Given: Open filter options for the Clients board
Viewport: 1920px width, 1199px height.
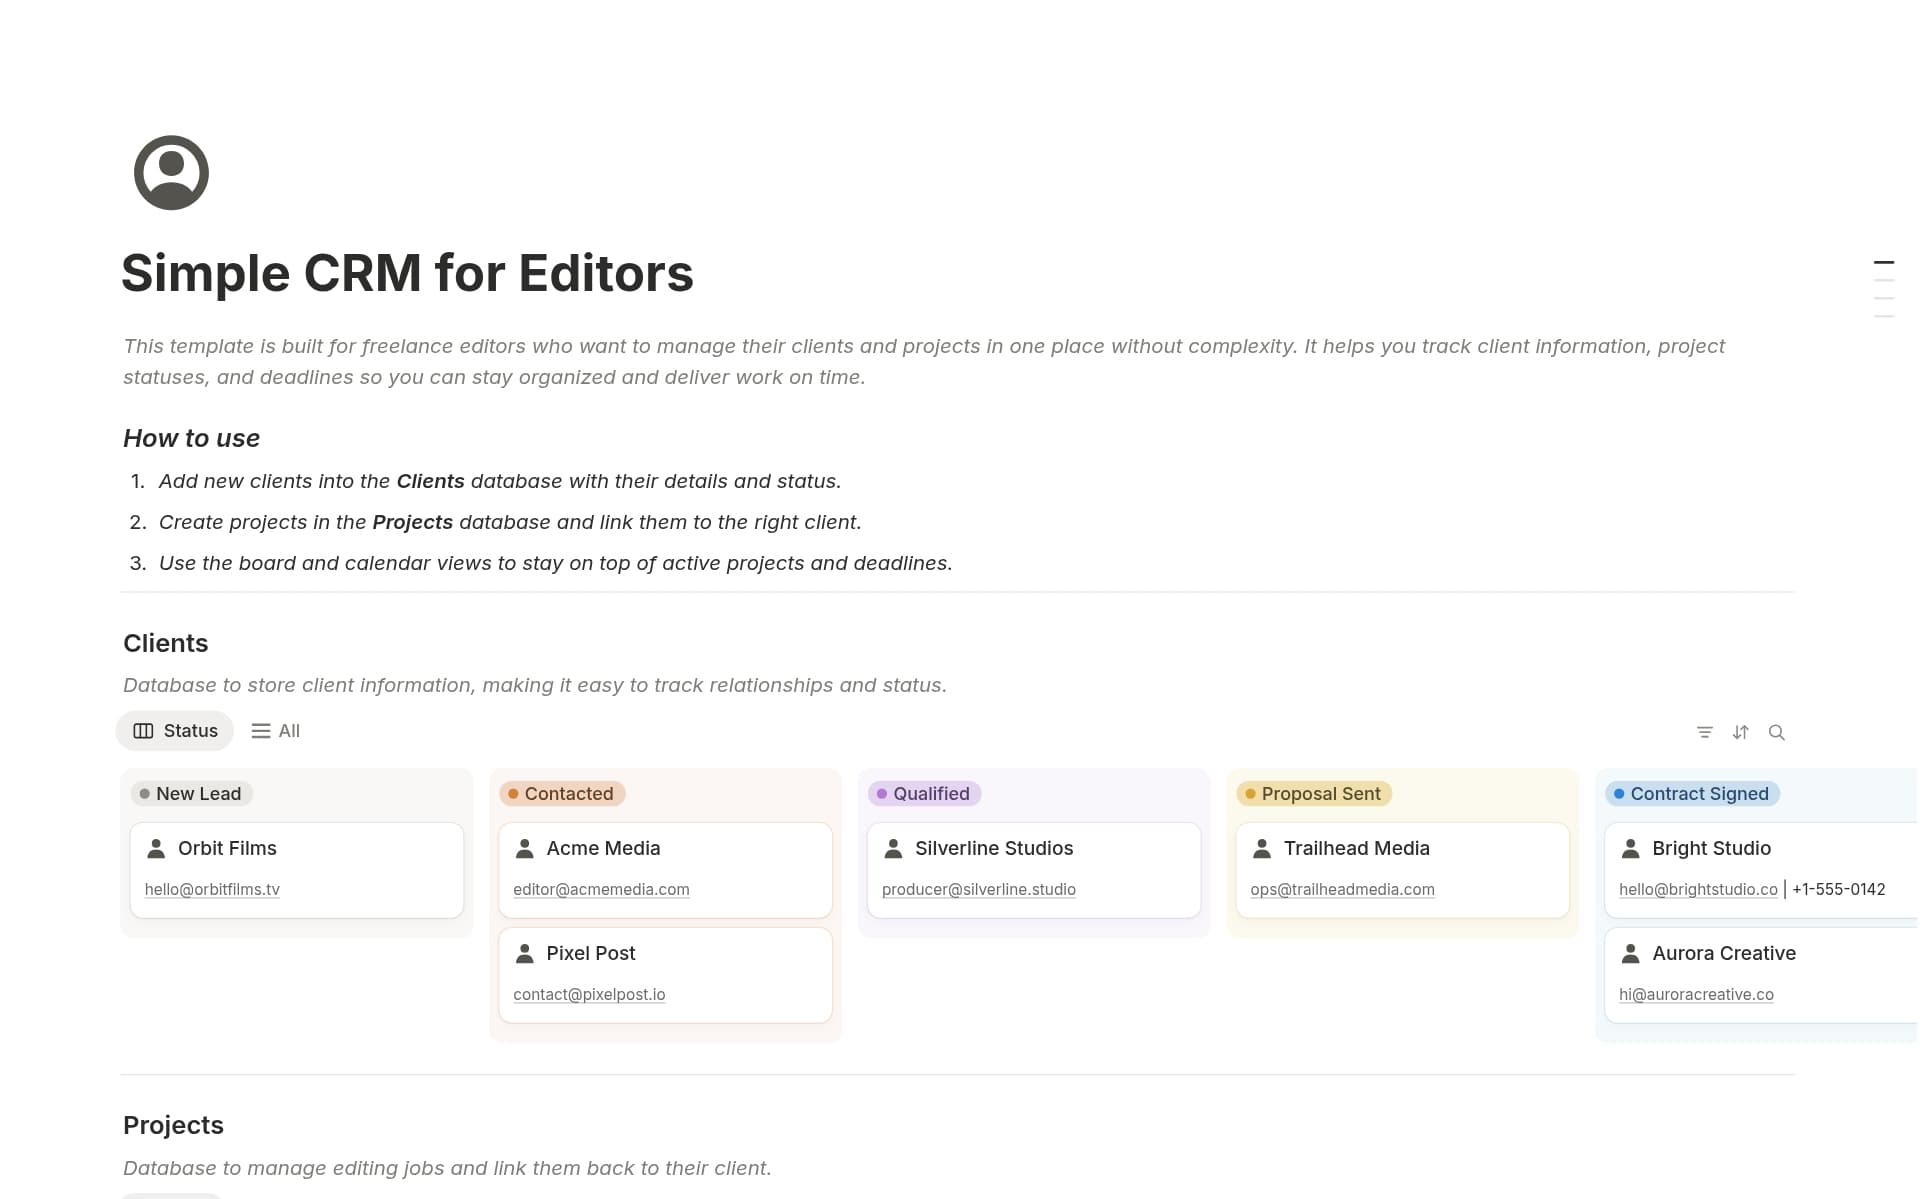Looking at the screenshot, I should (x=1705, y=732).
